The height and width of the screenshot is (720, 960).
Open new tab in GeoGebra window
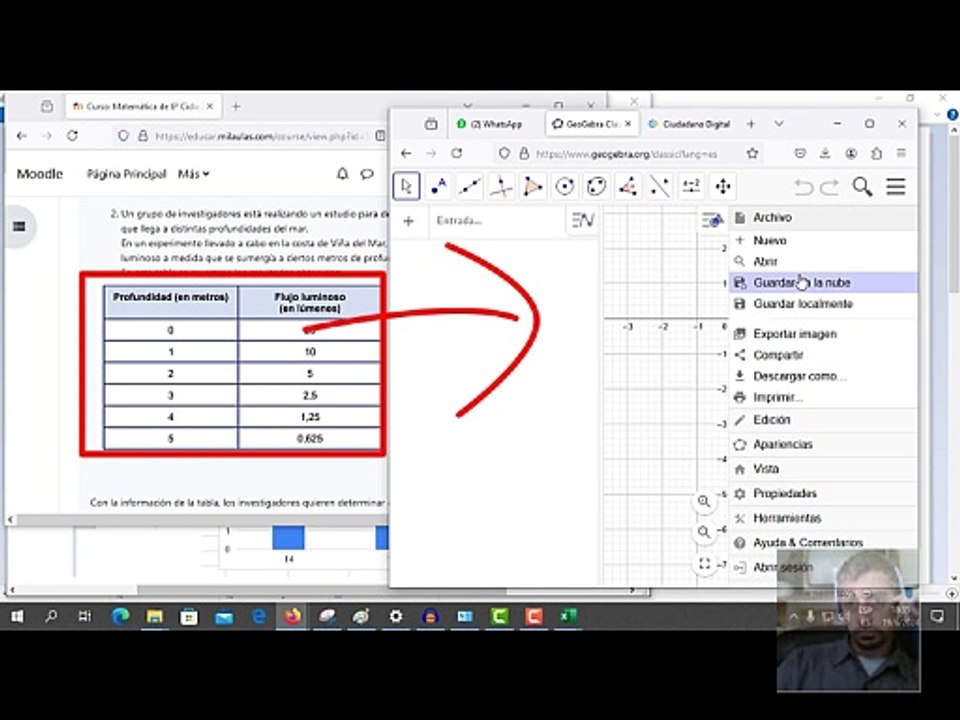(x=751, y=124)
